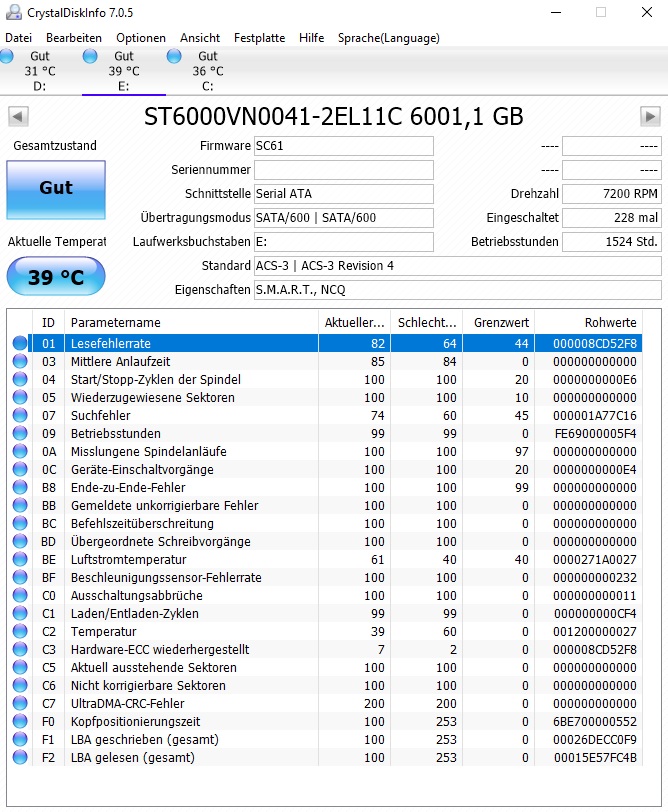Click status icon of Lesefehlerrate row
This screenshot has width=668, height=812.
(20, 343)
